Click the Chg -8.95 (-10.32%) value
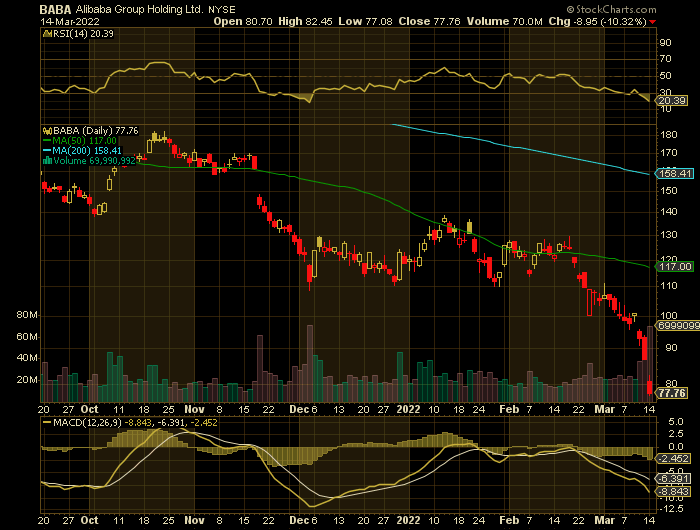Viewport: 700px width, 530px height. [x=597, y=21]
